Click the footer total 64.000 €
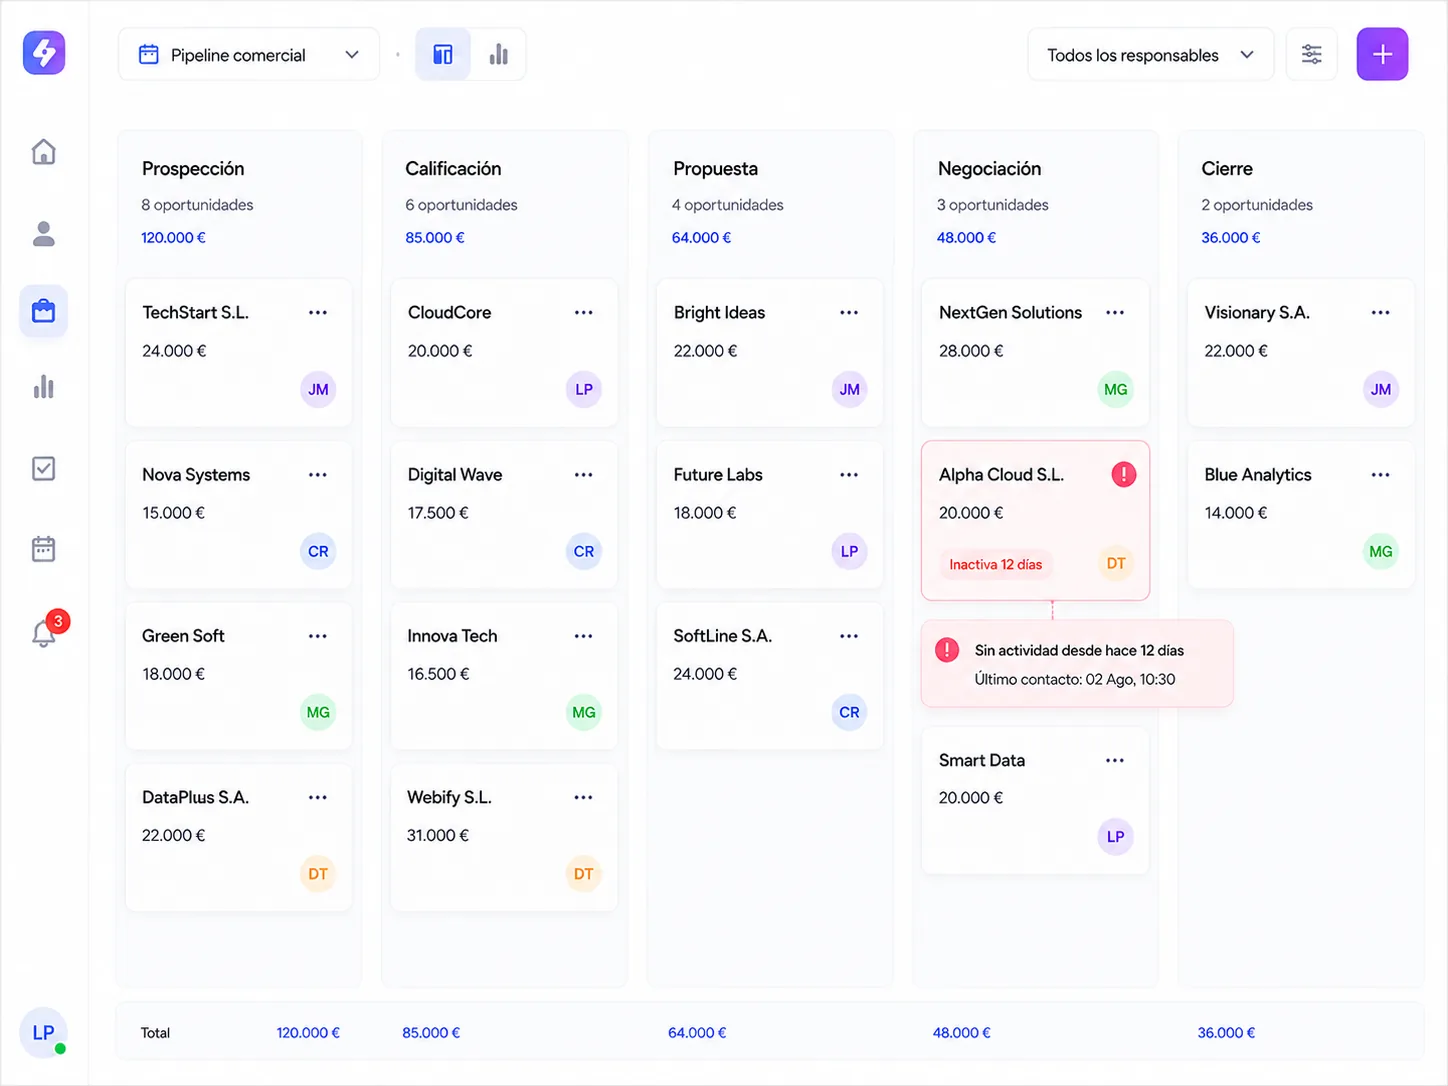Screen dimensions: 1448x1086 [697, 1033]
